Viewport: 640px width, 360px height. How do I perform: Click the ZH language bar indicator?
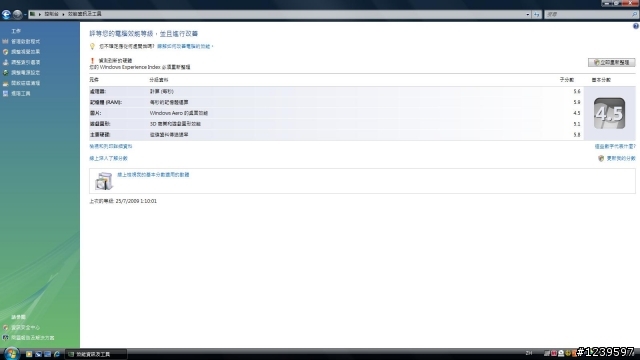[529, 353]
